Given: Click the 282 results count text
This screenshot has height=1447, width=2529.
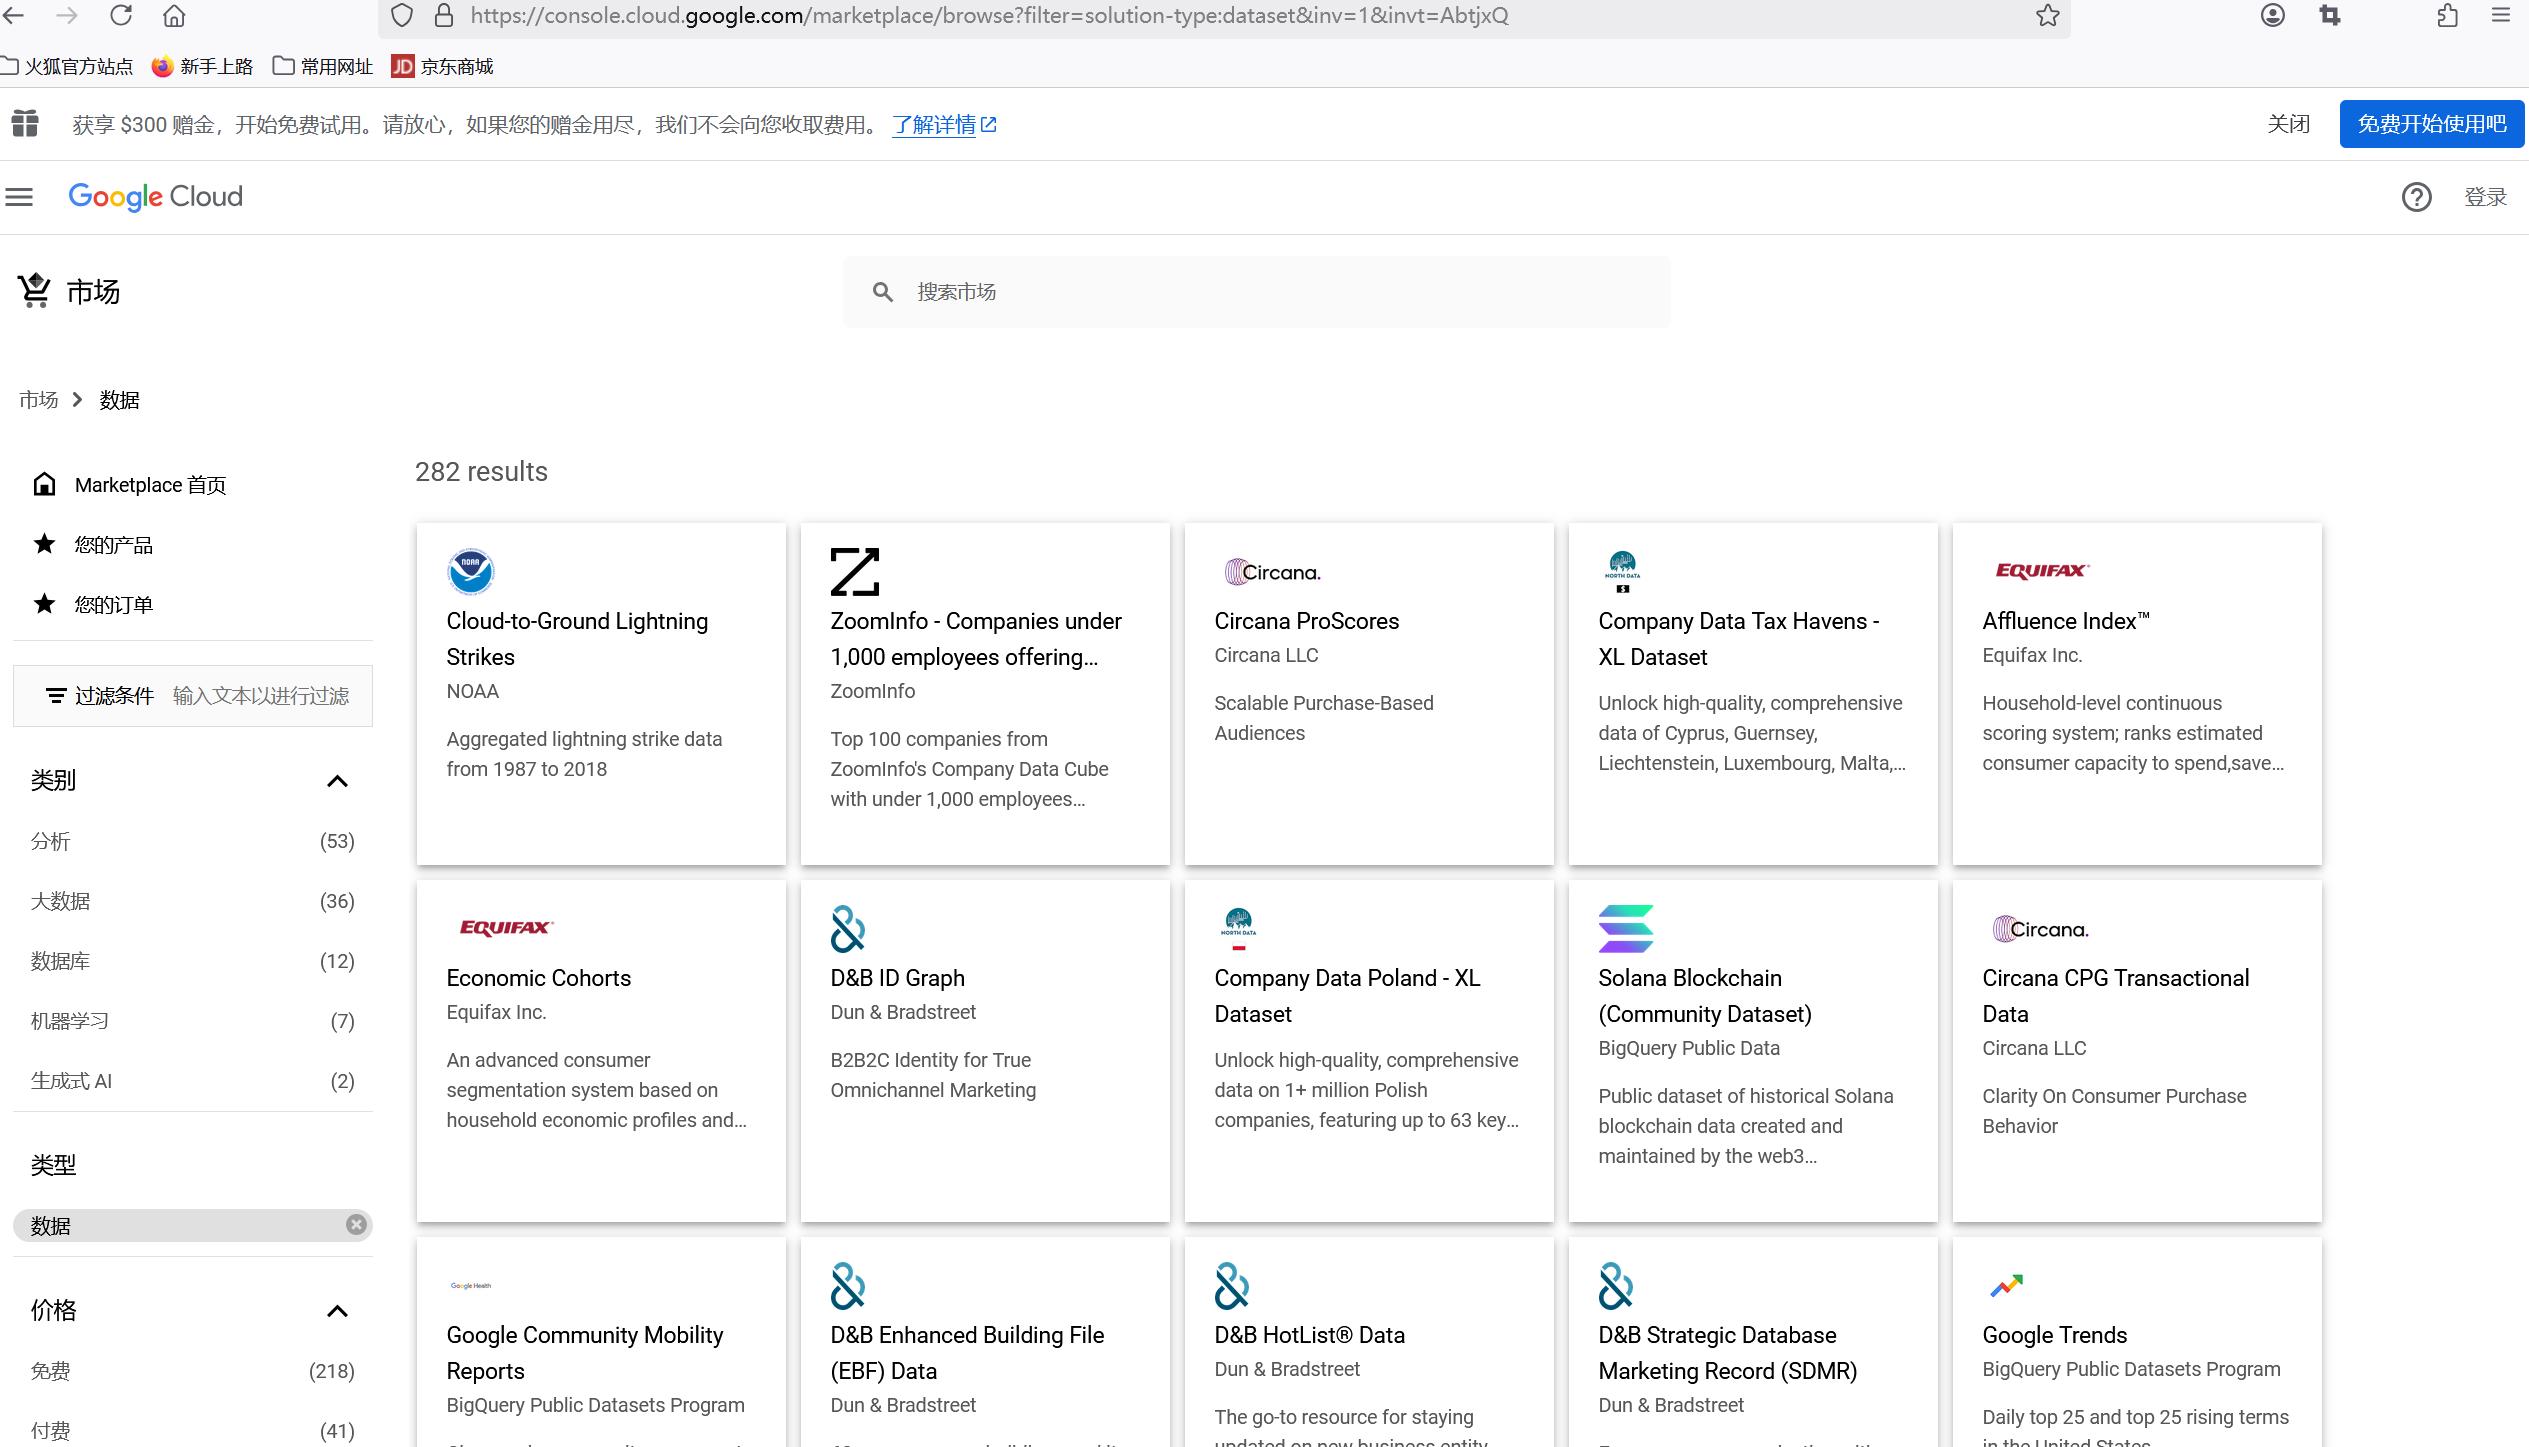Looking at the screenshot, I should pos(481,472).
